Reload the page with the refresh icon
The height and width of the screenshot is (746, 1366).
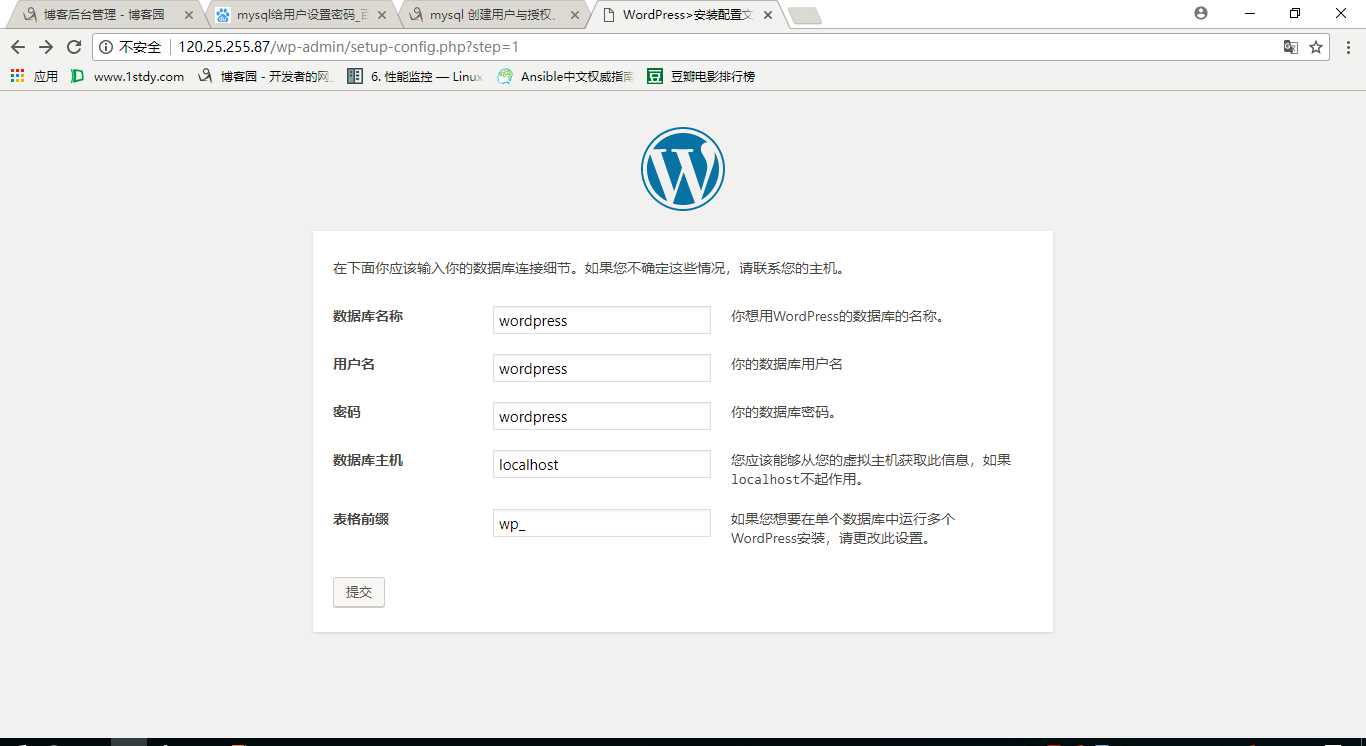(x=73, y=47)
